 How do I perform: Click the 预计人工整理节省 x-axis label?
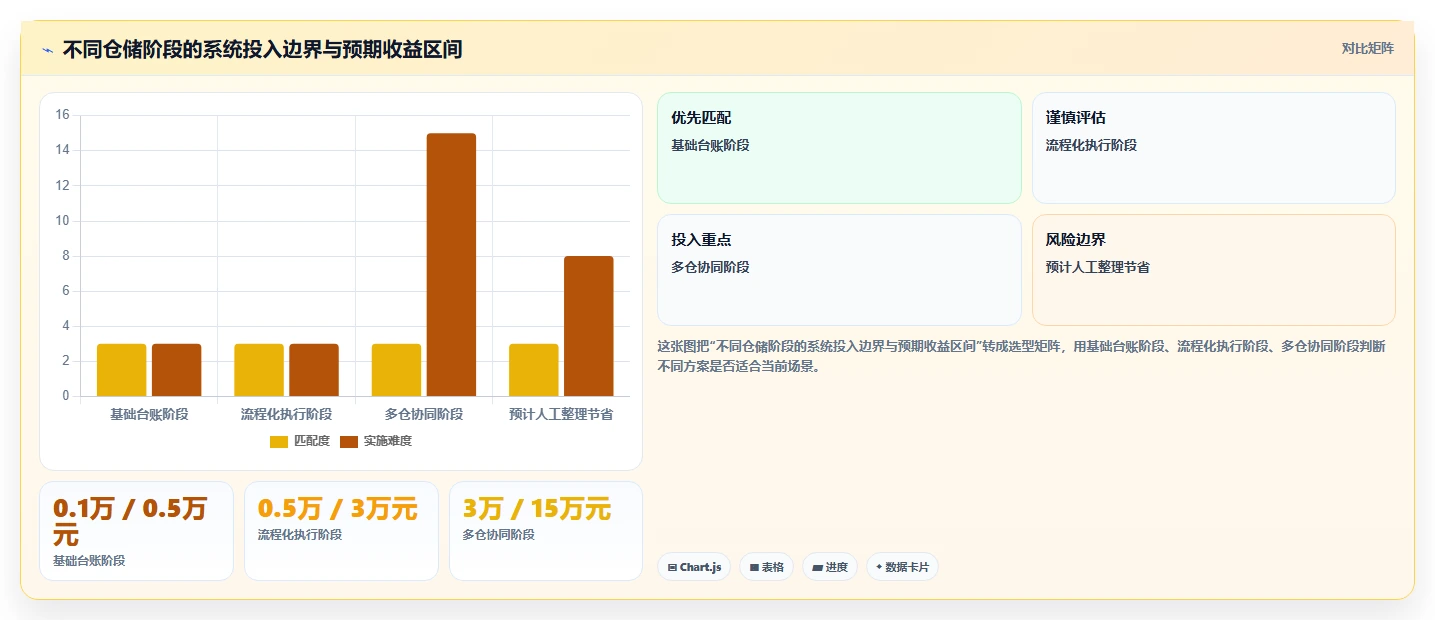coord(561,414)
